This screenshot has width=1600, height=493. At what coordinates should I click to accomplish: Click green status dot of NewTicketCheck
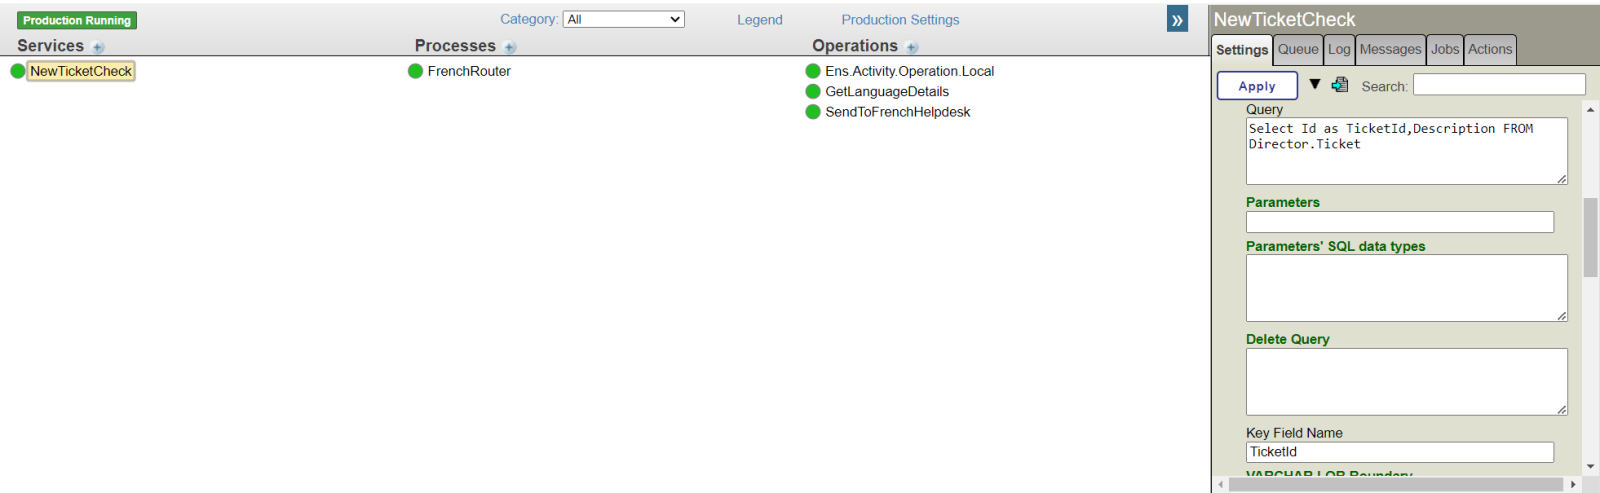[18, 71]
